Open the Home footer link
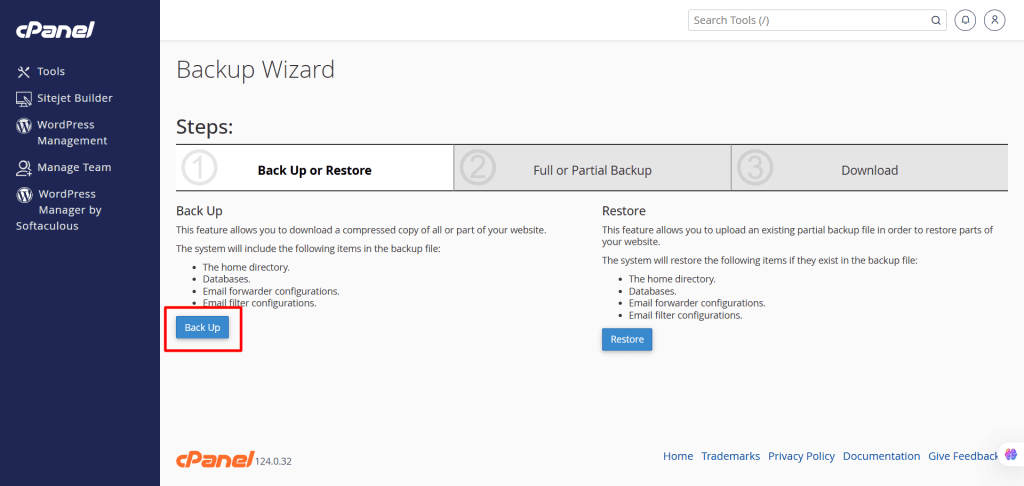 coord(678,456)
